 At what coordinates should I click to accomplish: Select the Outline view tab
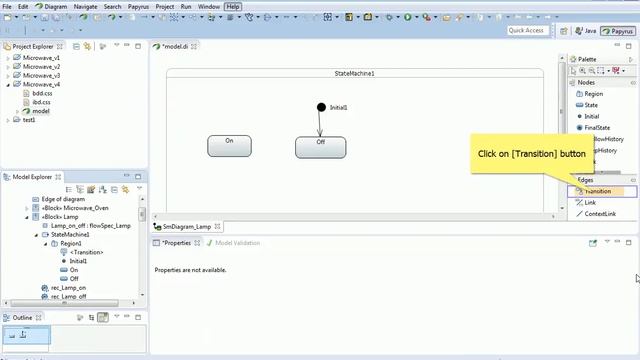[x=22, y=318]
